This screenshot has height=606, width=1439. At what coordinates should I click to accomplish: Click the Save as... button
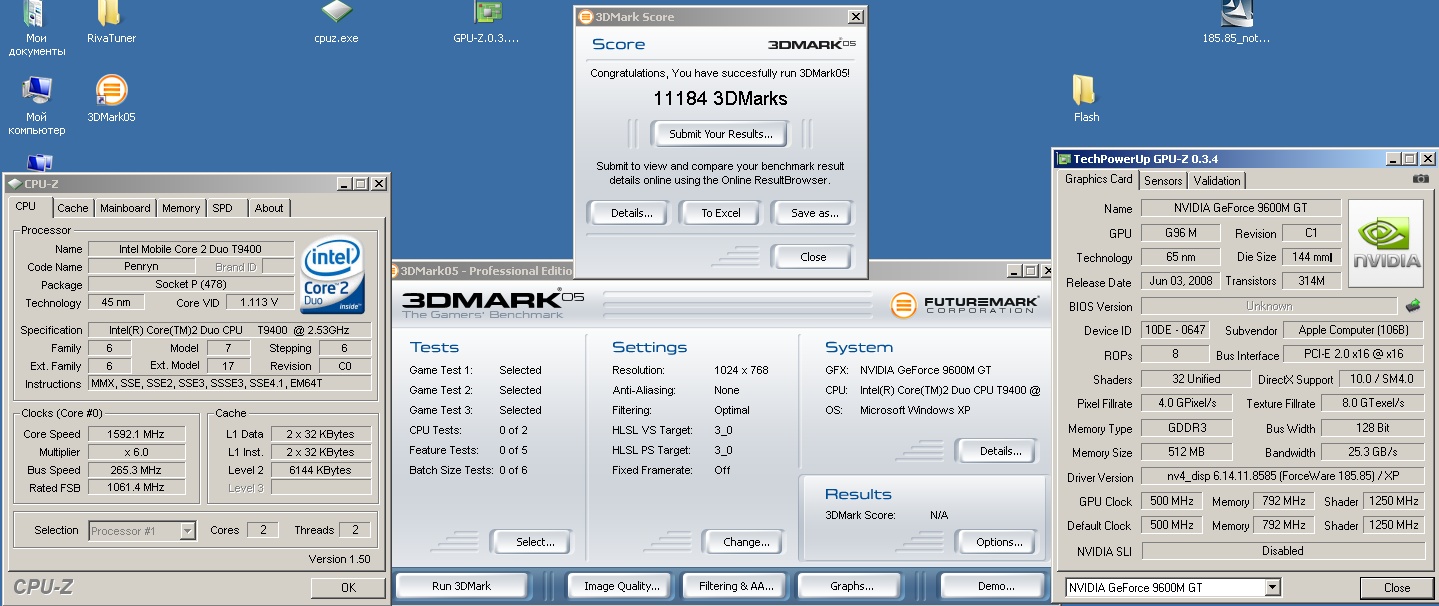coord(812,213)
